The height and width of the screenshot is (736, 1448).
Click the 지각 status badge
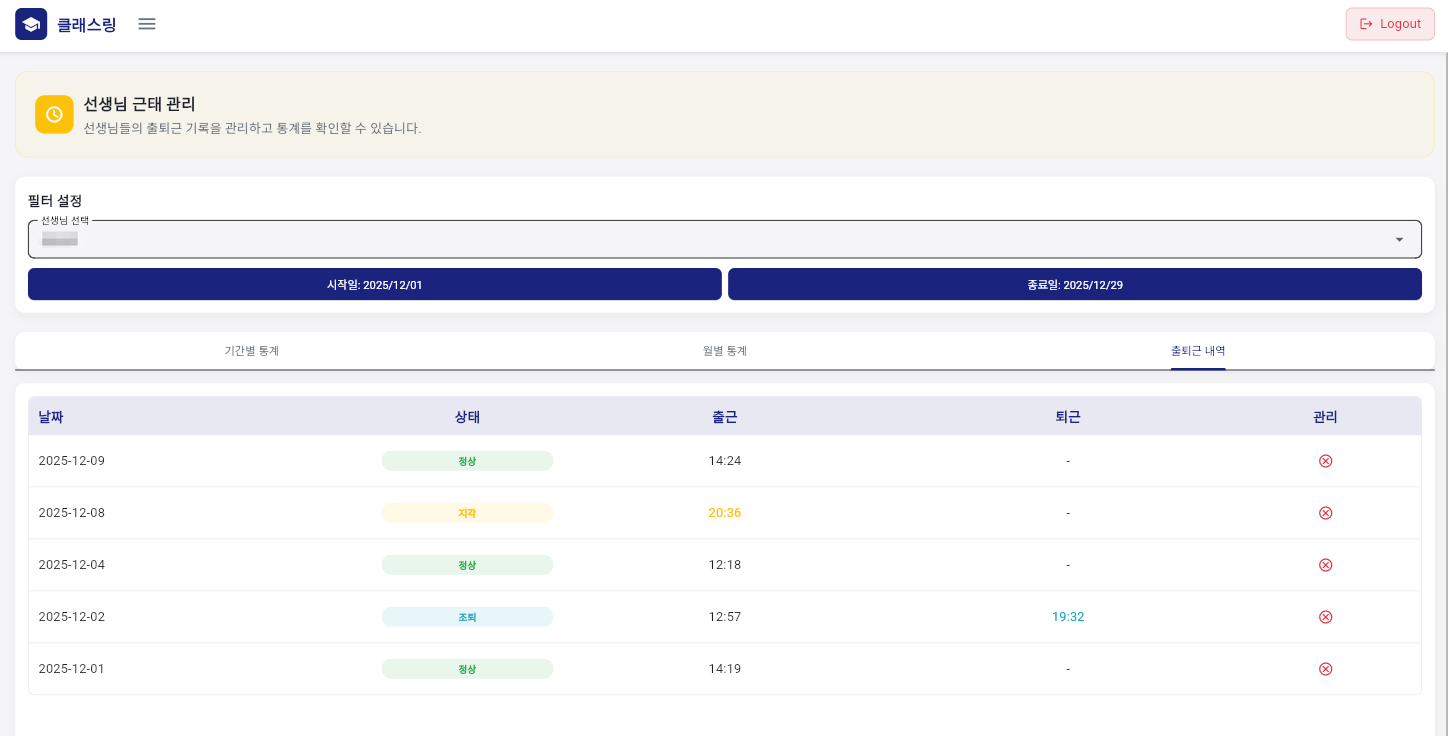click(467, 513)
